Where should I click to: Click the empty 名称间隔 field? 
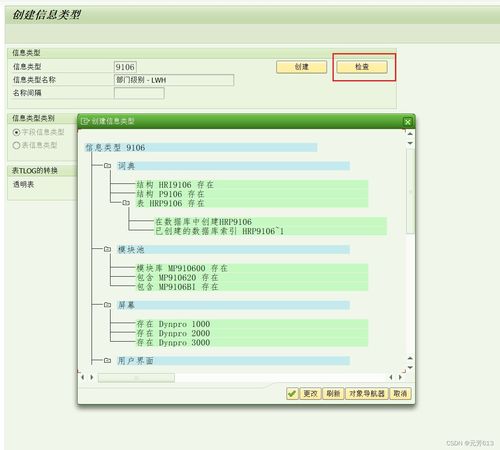coord(139,93)
